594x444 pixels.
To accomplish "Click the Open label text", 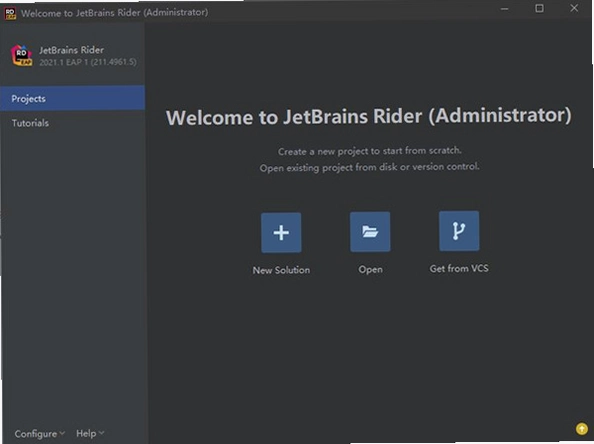I will (370, 269).
